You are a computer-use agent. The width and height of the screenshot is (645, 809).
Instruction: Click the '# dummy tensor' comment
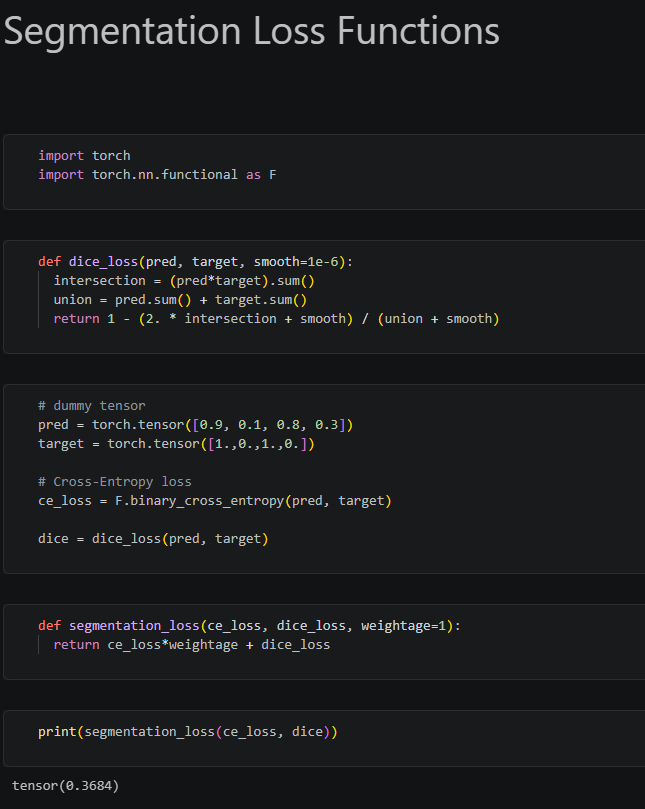[92, 406]
